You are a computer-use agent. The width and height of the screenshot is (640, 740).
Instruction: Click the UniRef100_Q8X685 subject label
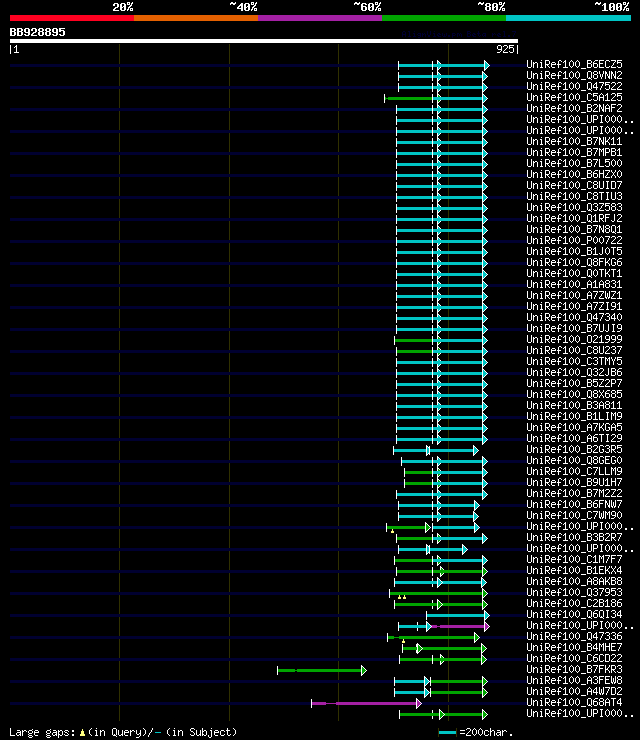point(574,394)
